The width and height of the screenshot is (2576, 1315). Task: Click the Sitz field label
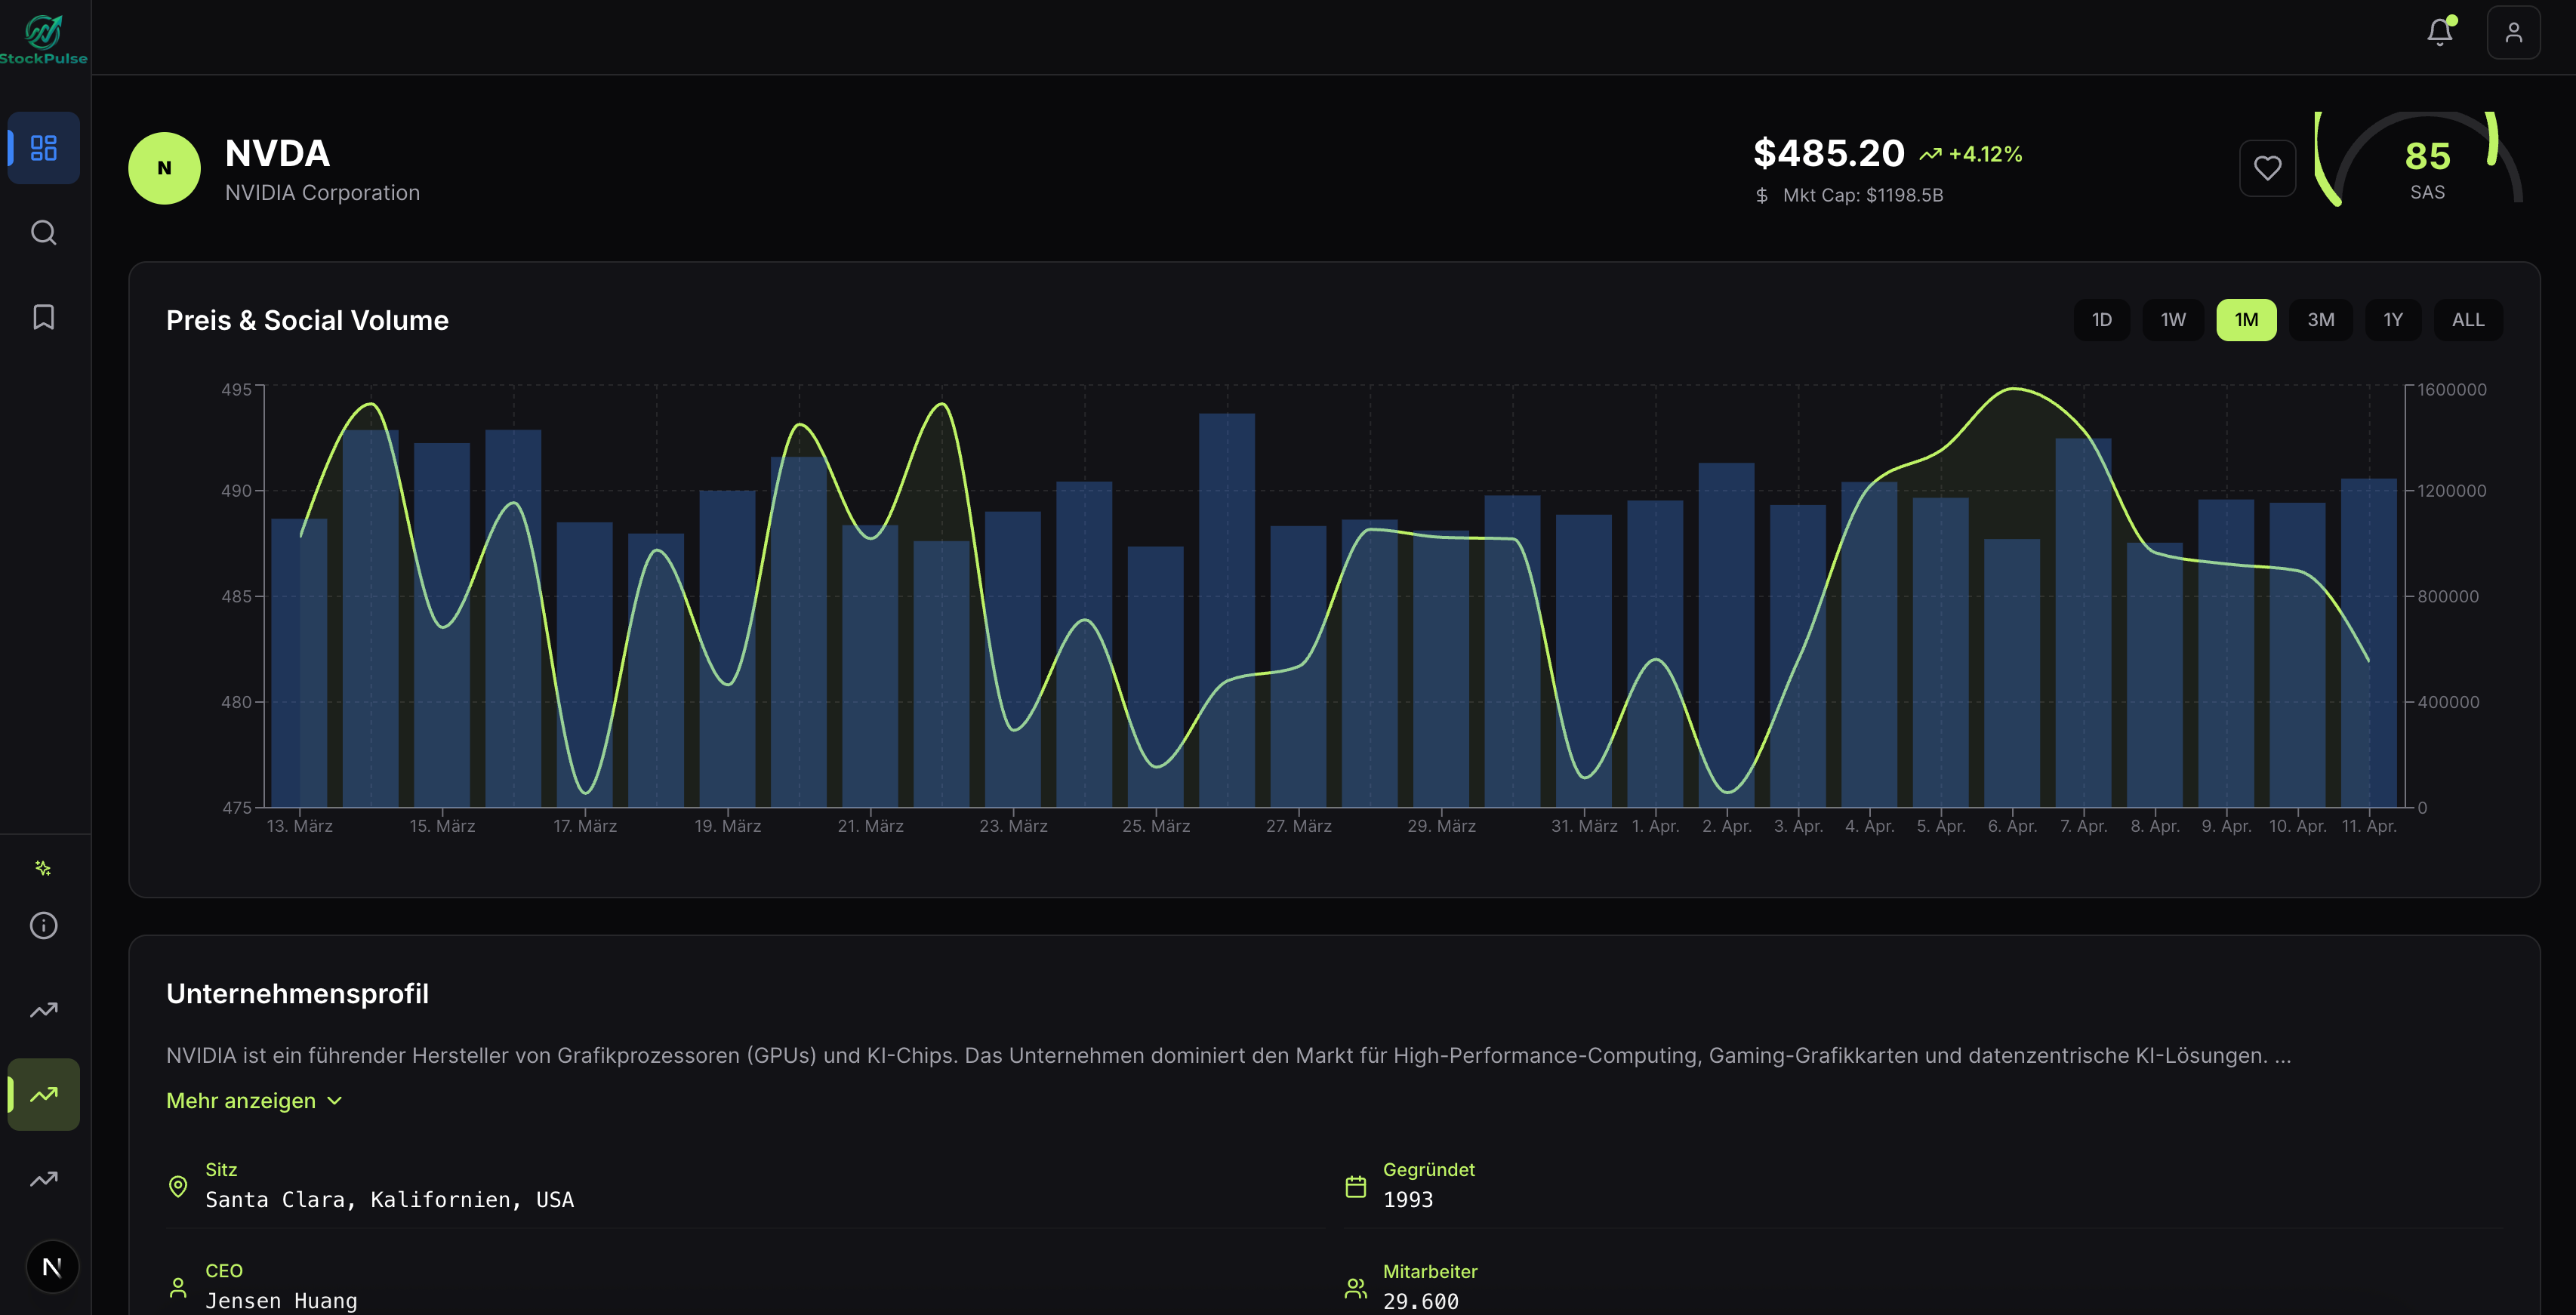(x=221, y=1170)
